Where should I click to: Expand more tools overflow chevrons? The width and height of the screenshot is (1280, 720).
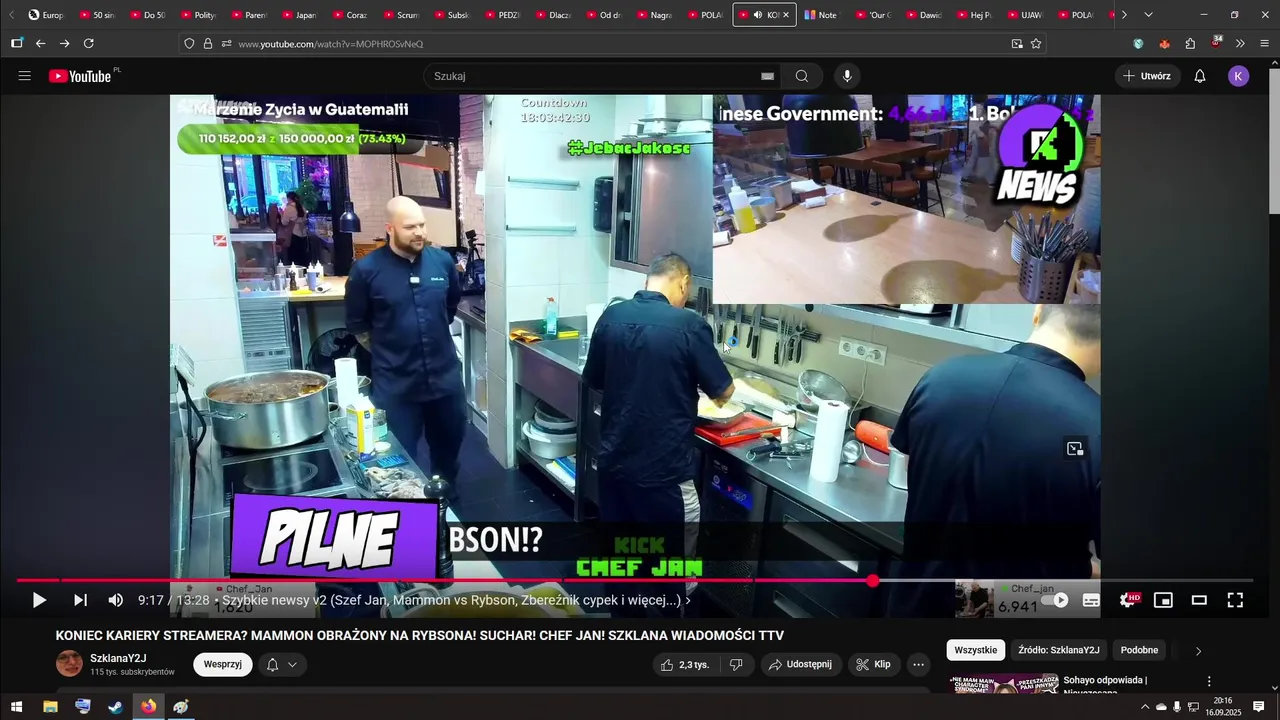click(x=1240, y=44)
